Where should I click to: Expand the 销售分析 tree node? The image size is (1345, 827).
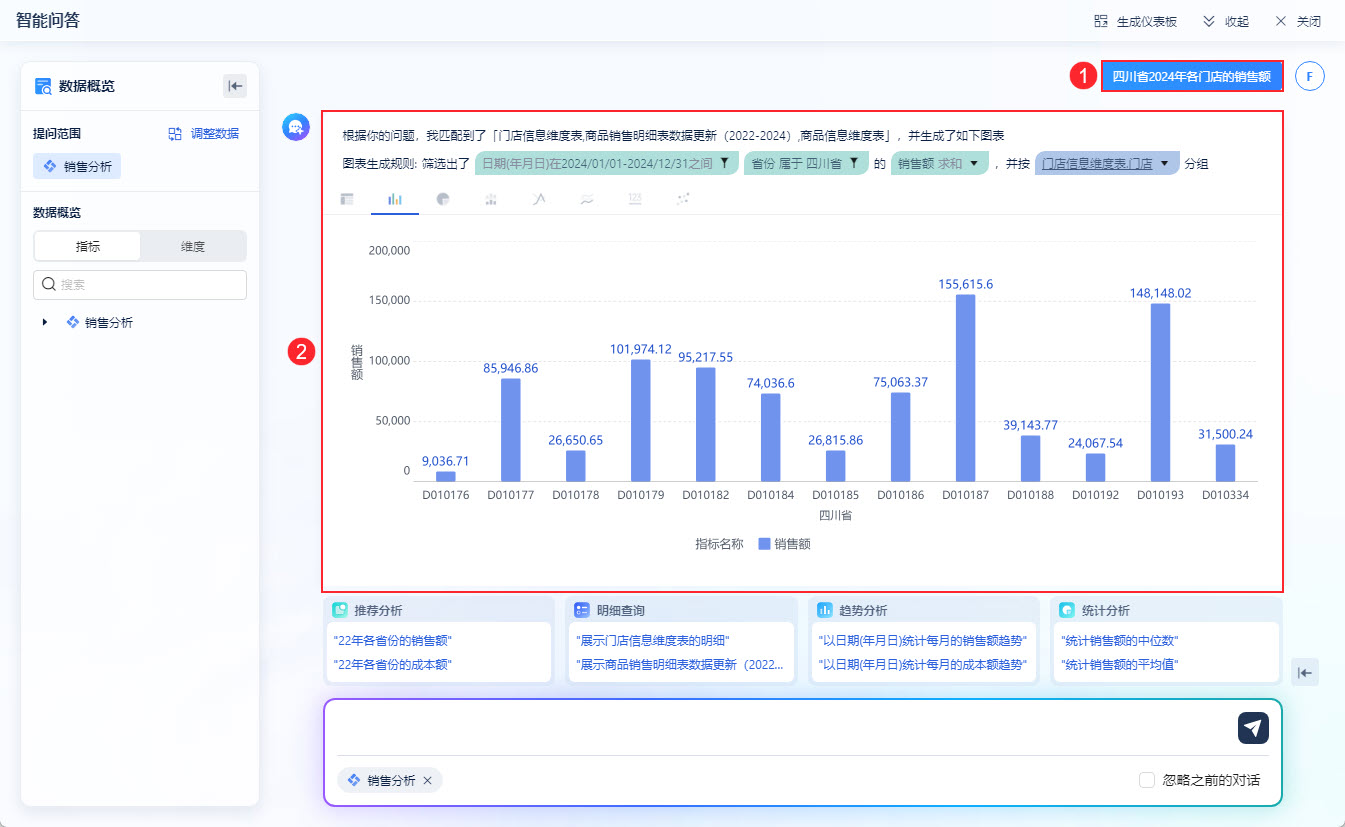[x=45, y=323]
